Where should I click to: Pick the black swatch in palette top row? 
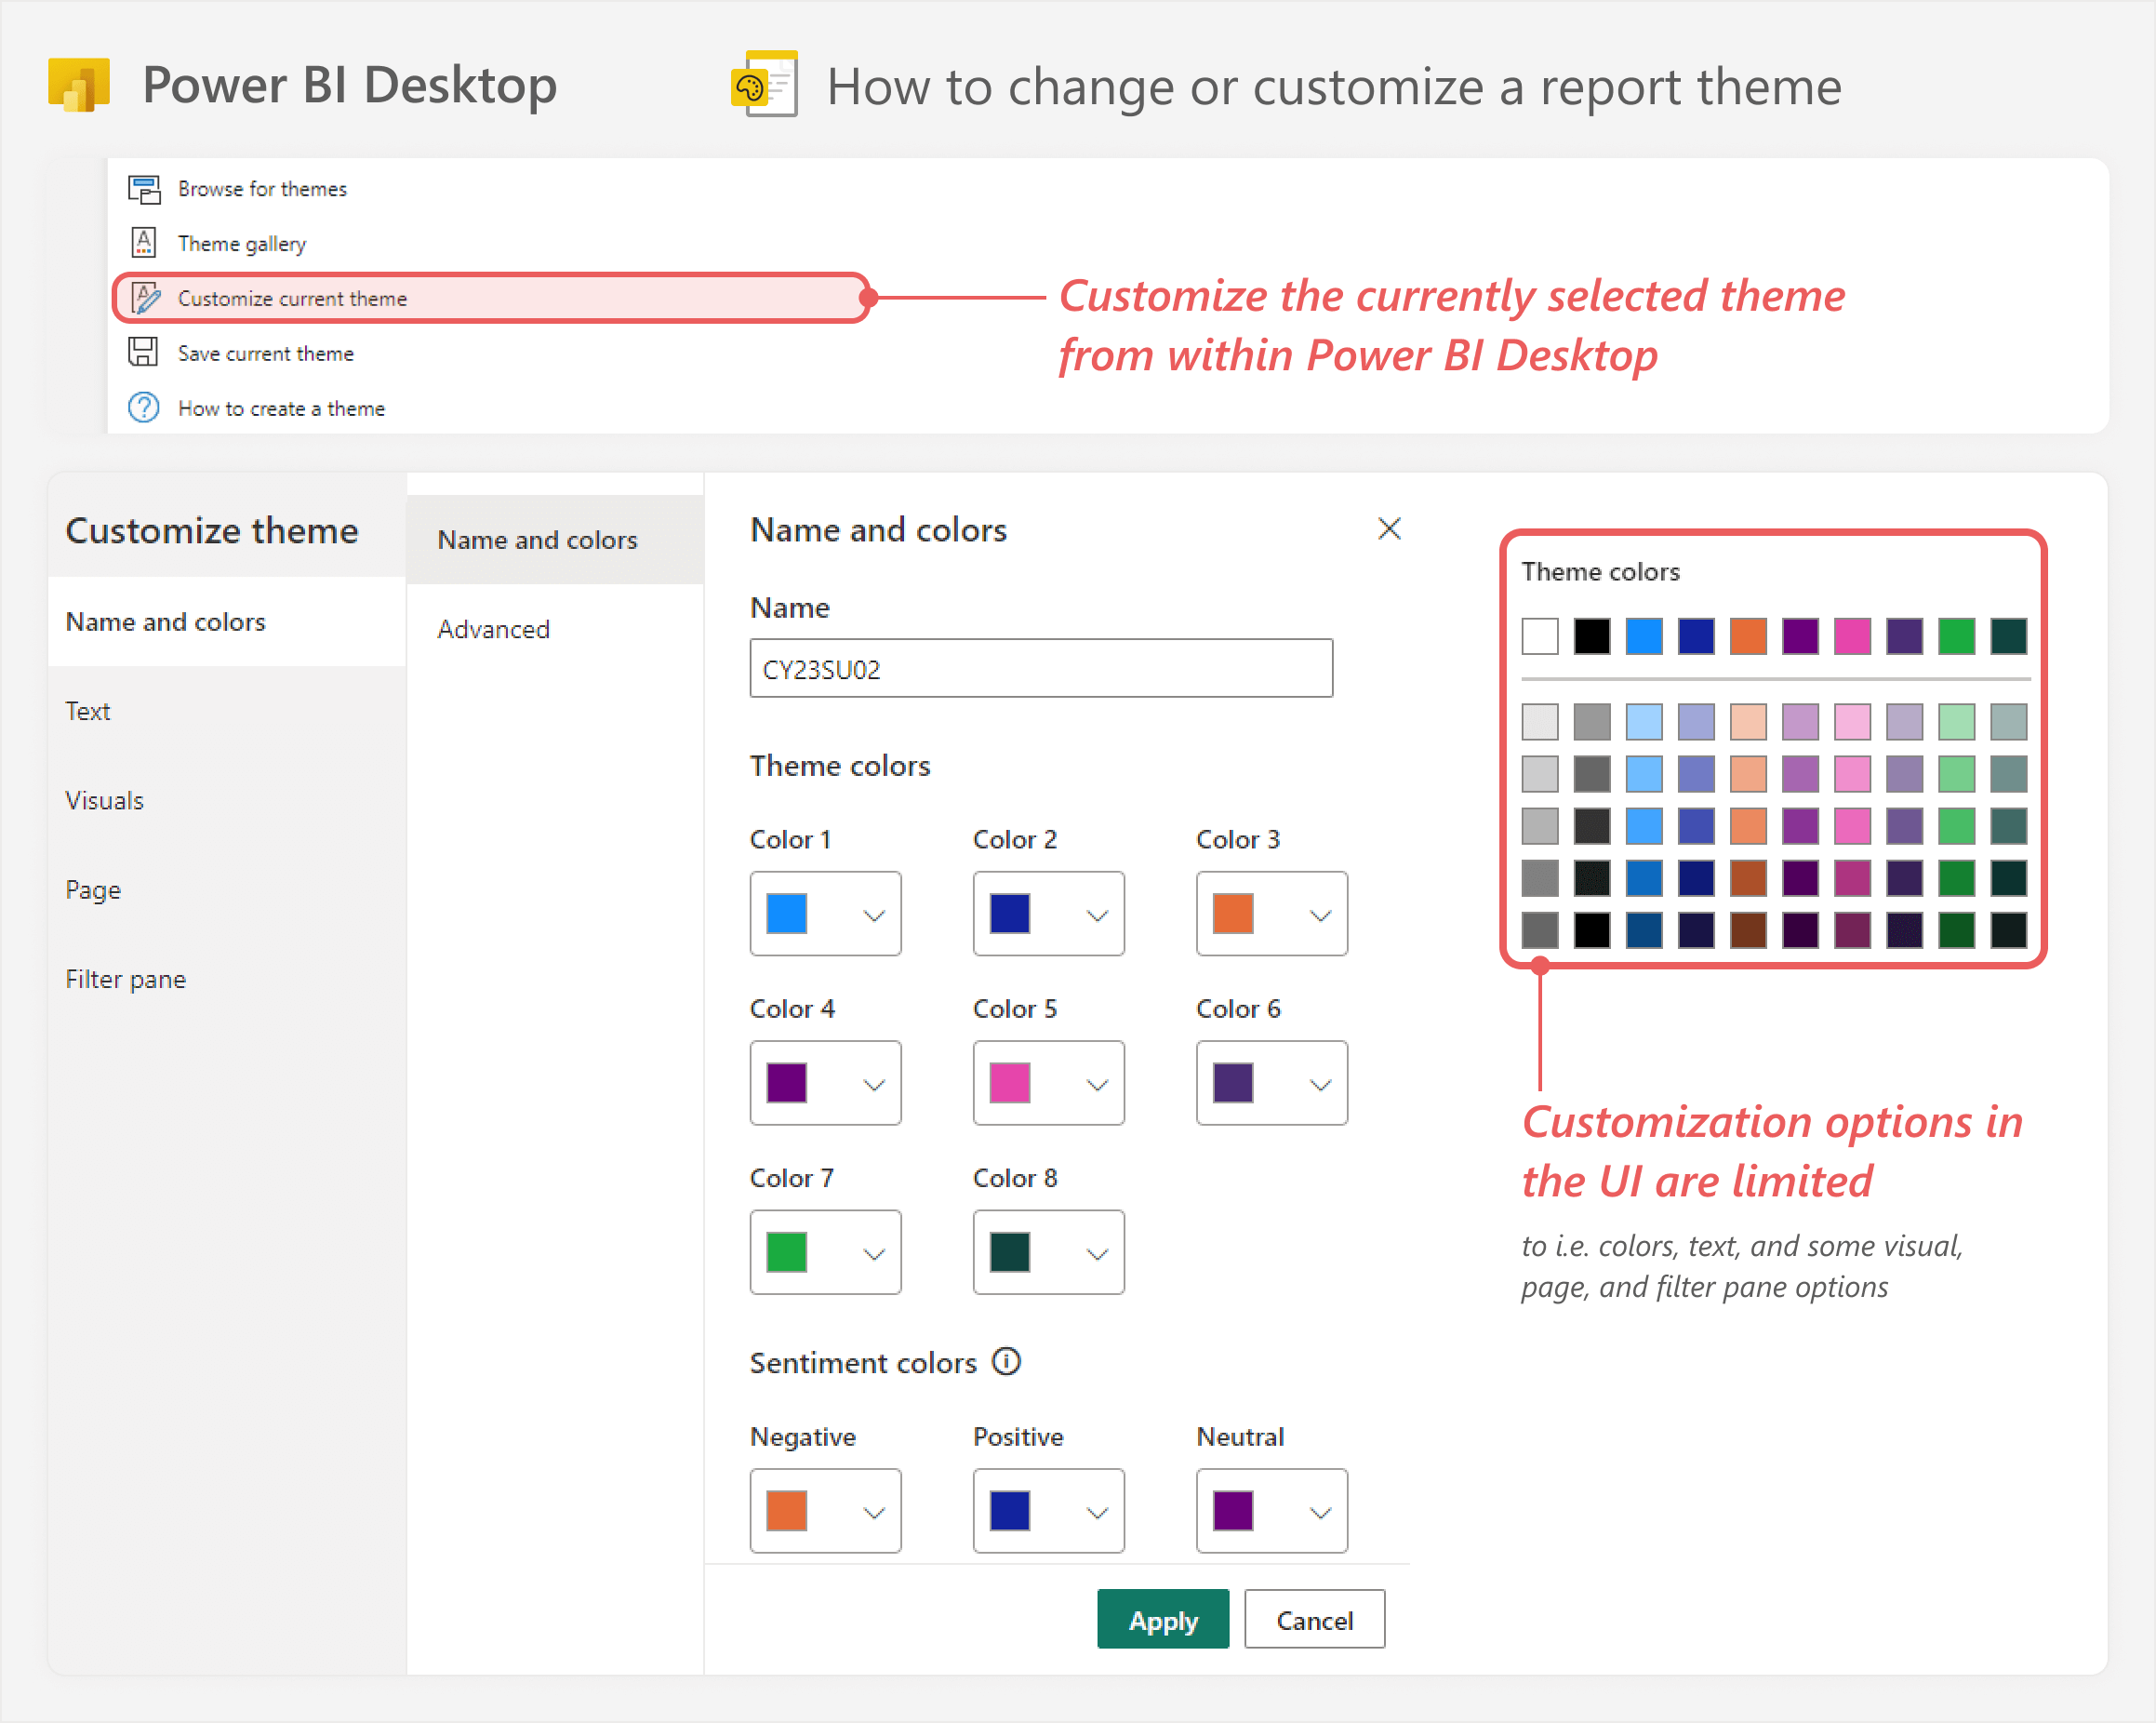1592,636
